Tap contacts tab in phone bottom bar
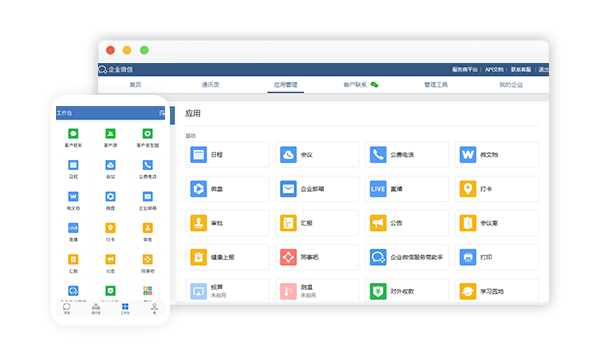The width and height of the screenshot is (600, 360). [x=96, y=308]
